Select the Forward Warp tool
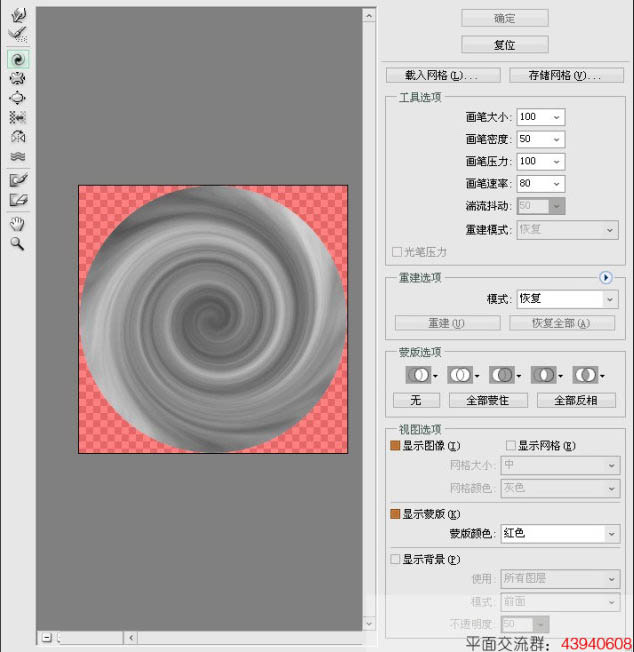 coord(18,15)
